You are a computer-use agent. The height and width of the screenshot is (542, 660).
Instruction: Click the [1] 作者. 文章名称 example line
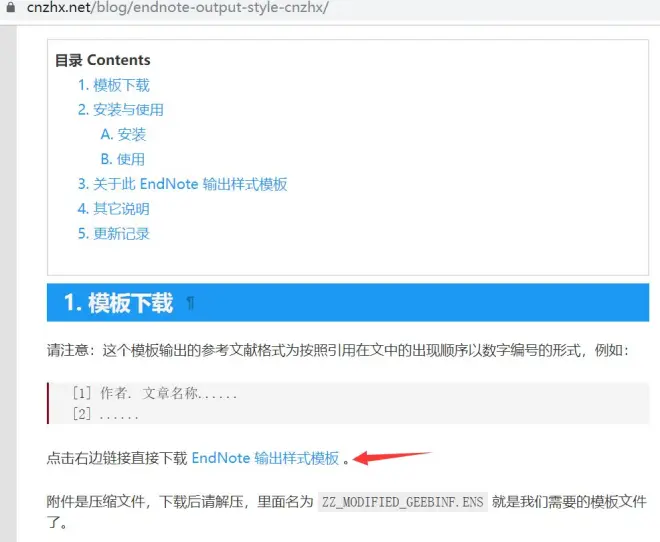154,393
